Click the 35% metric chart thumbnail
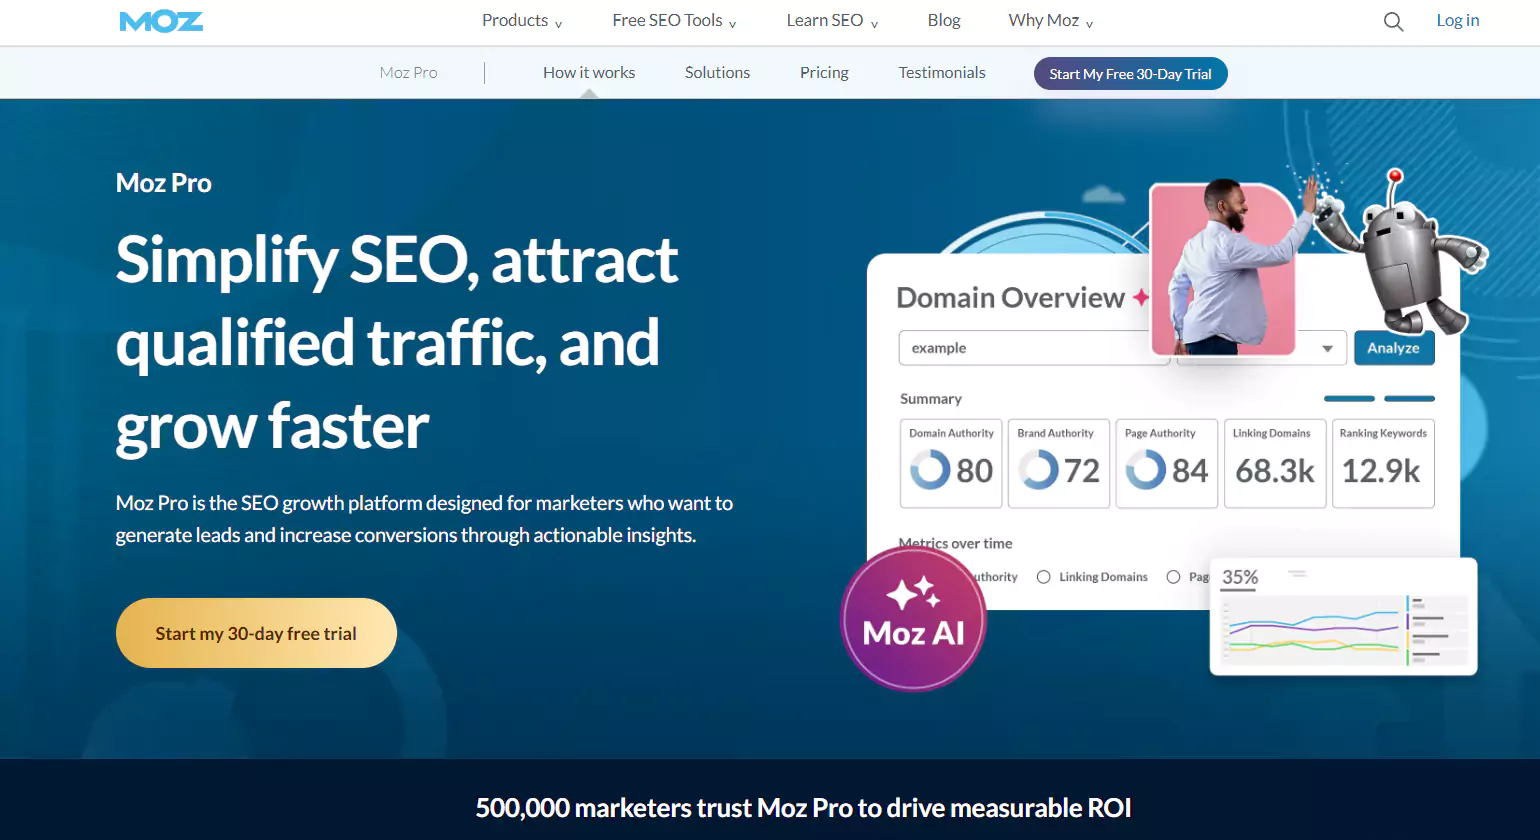This screenshot has height=840, width=1540. click(x=1343, y=614)
